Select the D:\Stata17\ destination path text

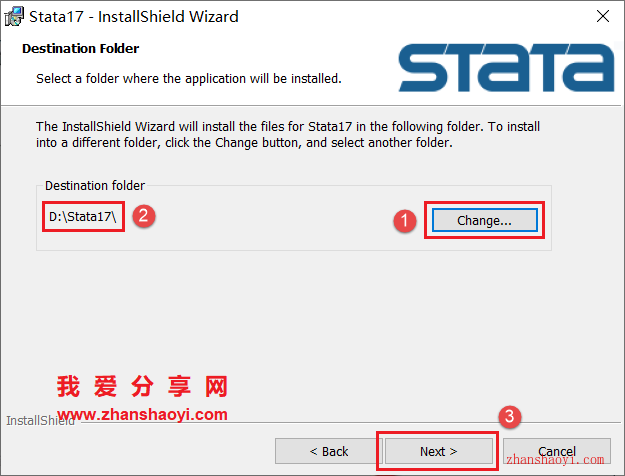click(83, 216)
